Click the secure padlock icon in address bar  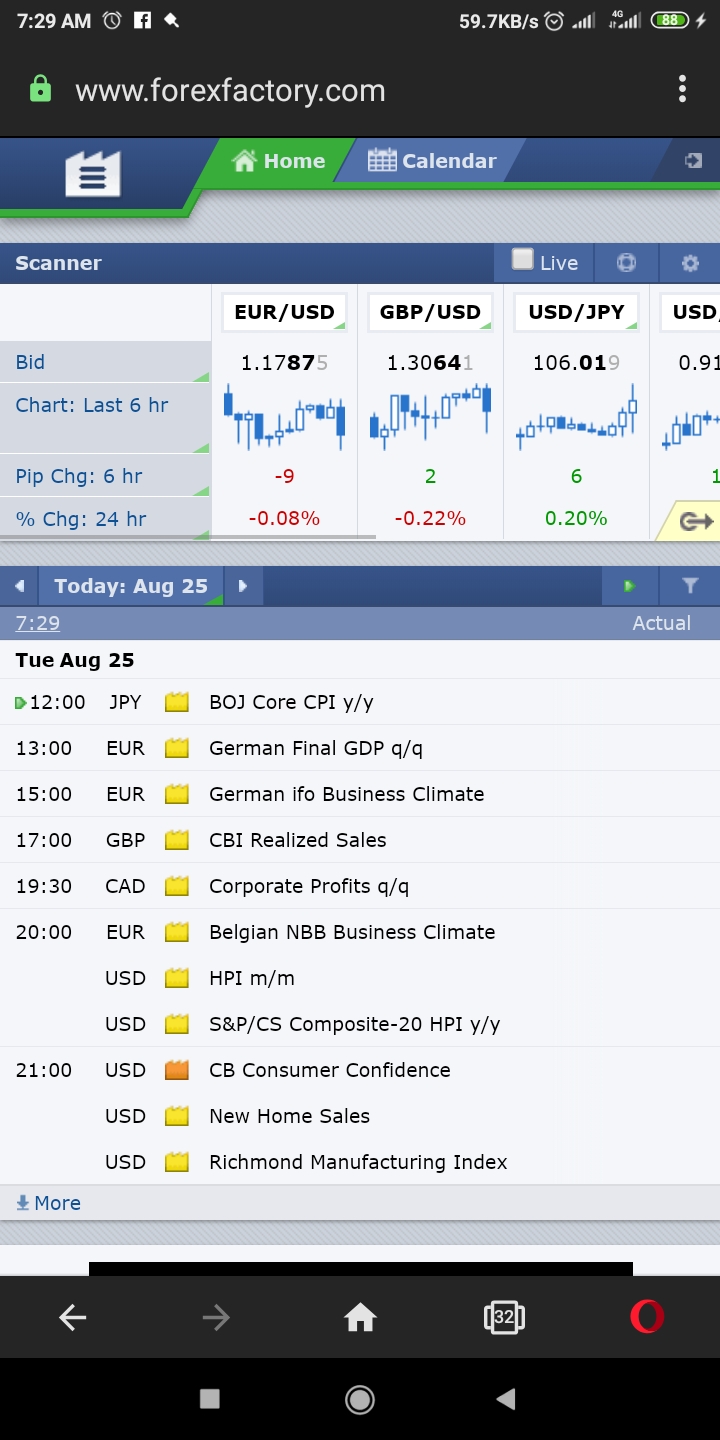click(40, 90)
